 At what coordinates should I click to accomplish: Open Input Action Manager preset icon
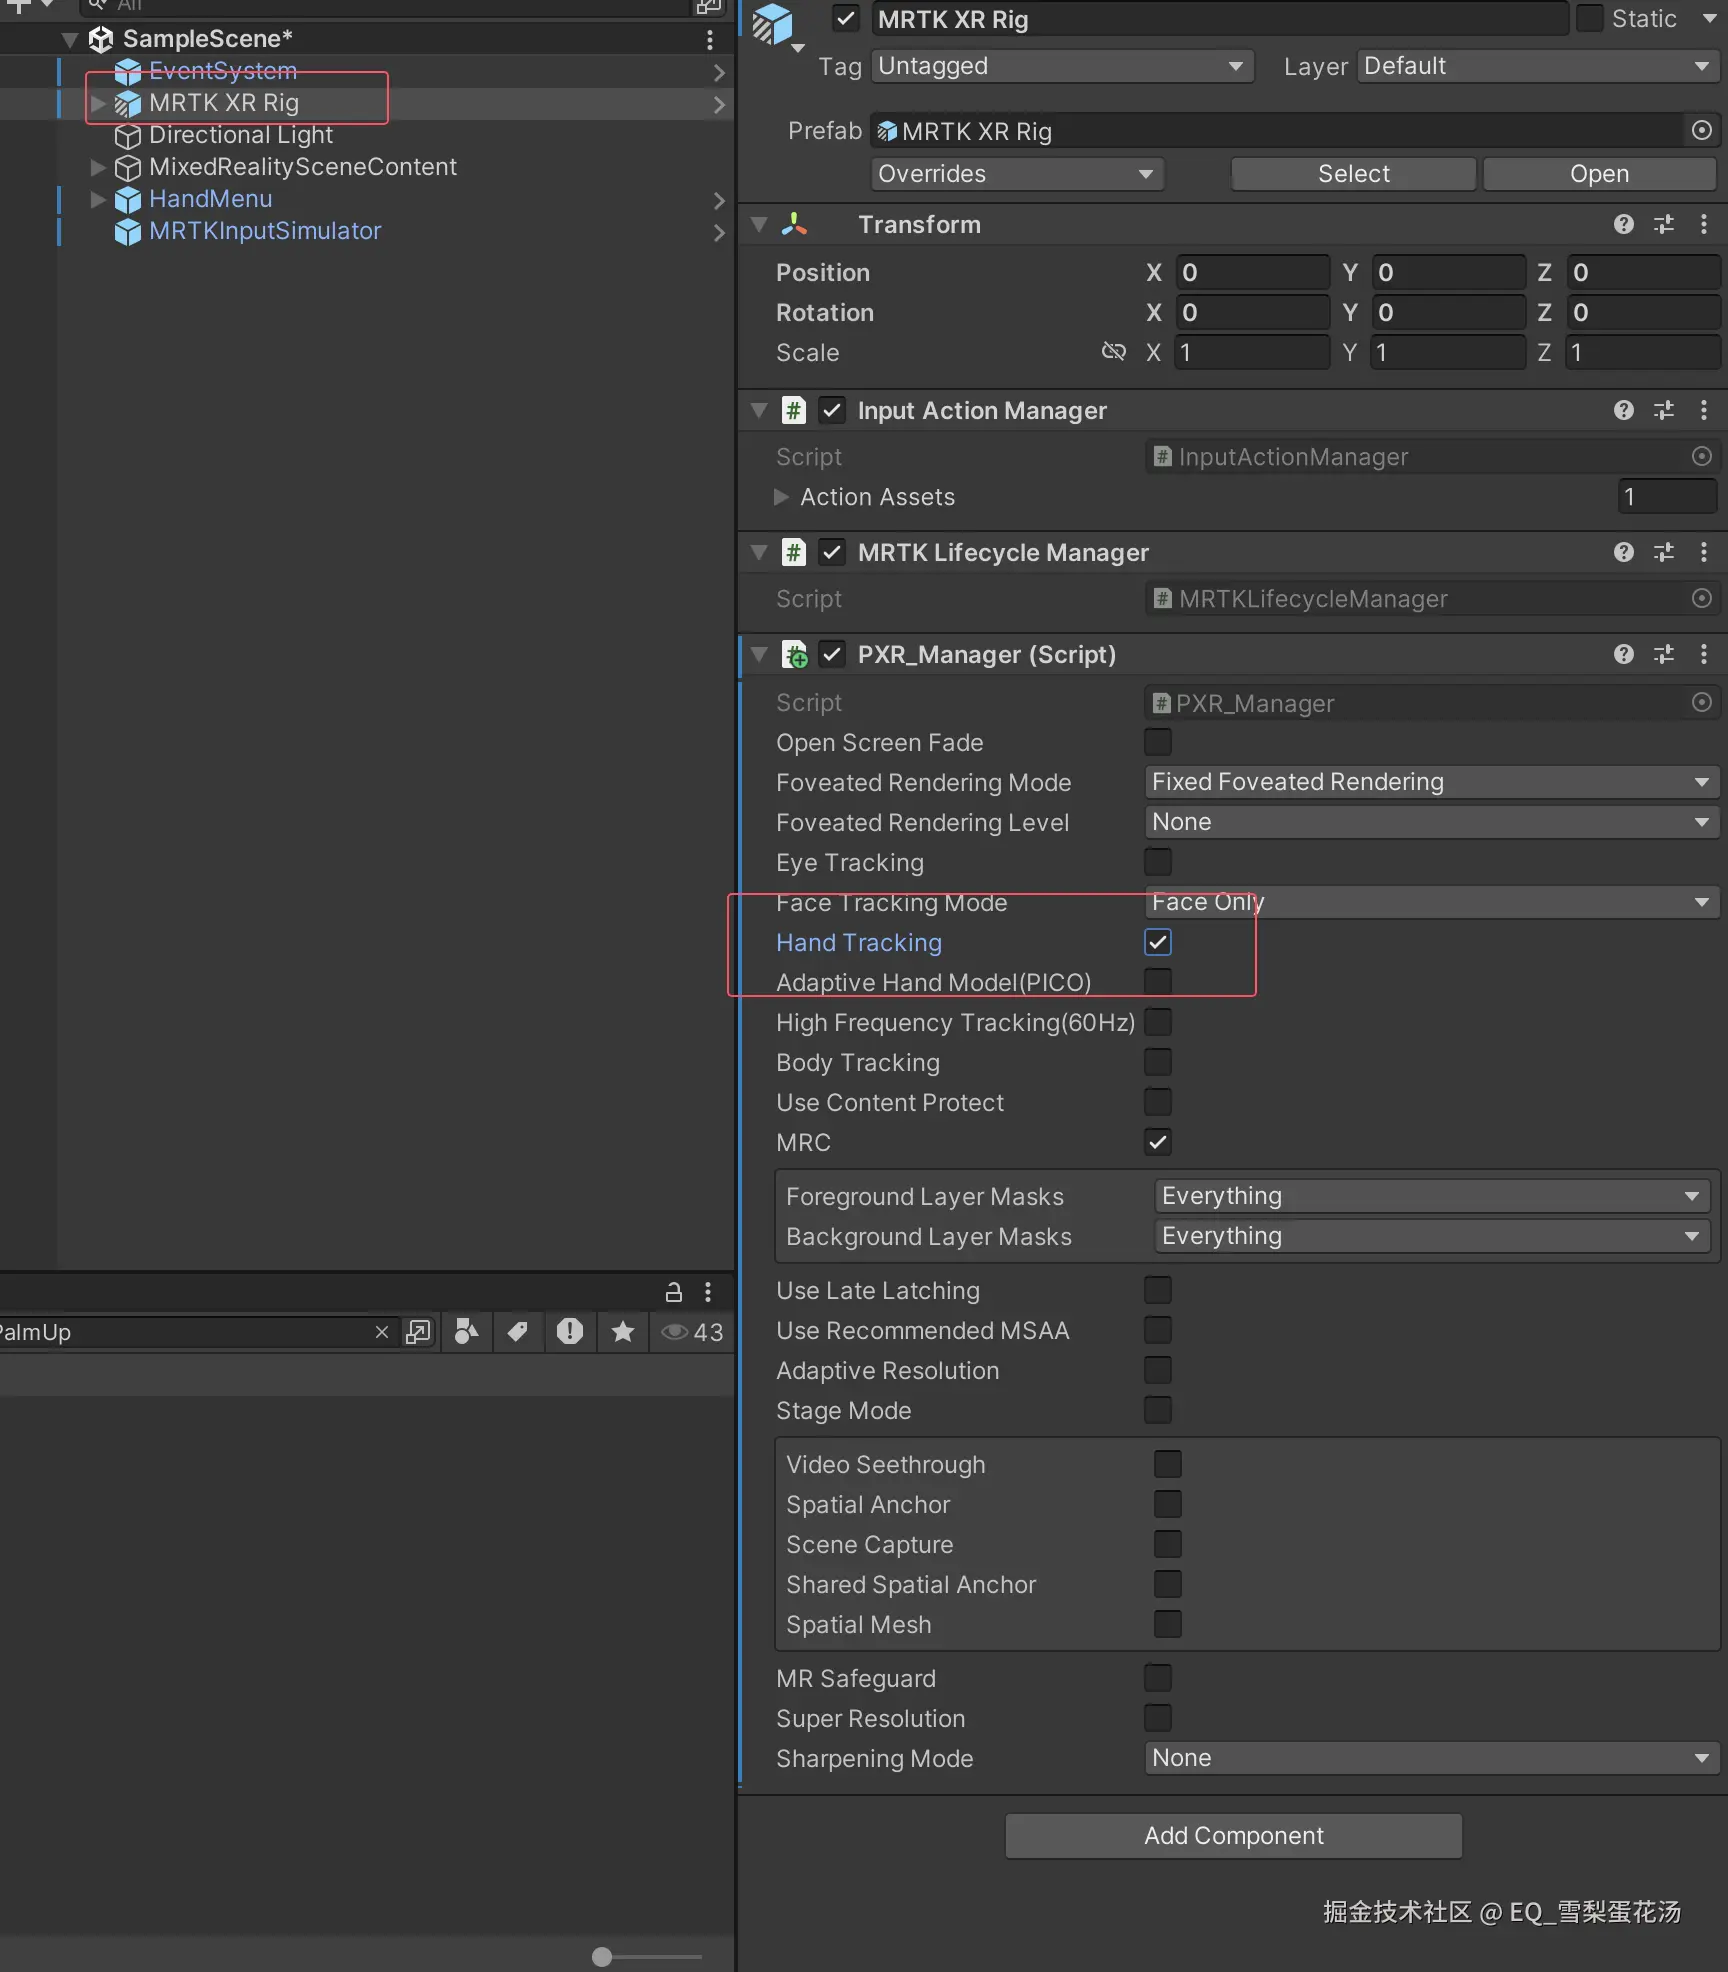coord(1664,410)
